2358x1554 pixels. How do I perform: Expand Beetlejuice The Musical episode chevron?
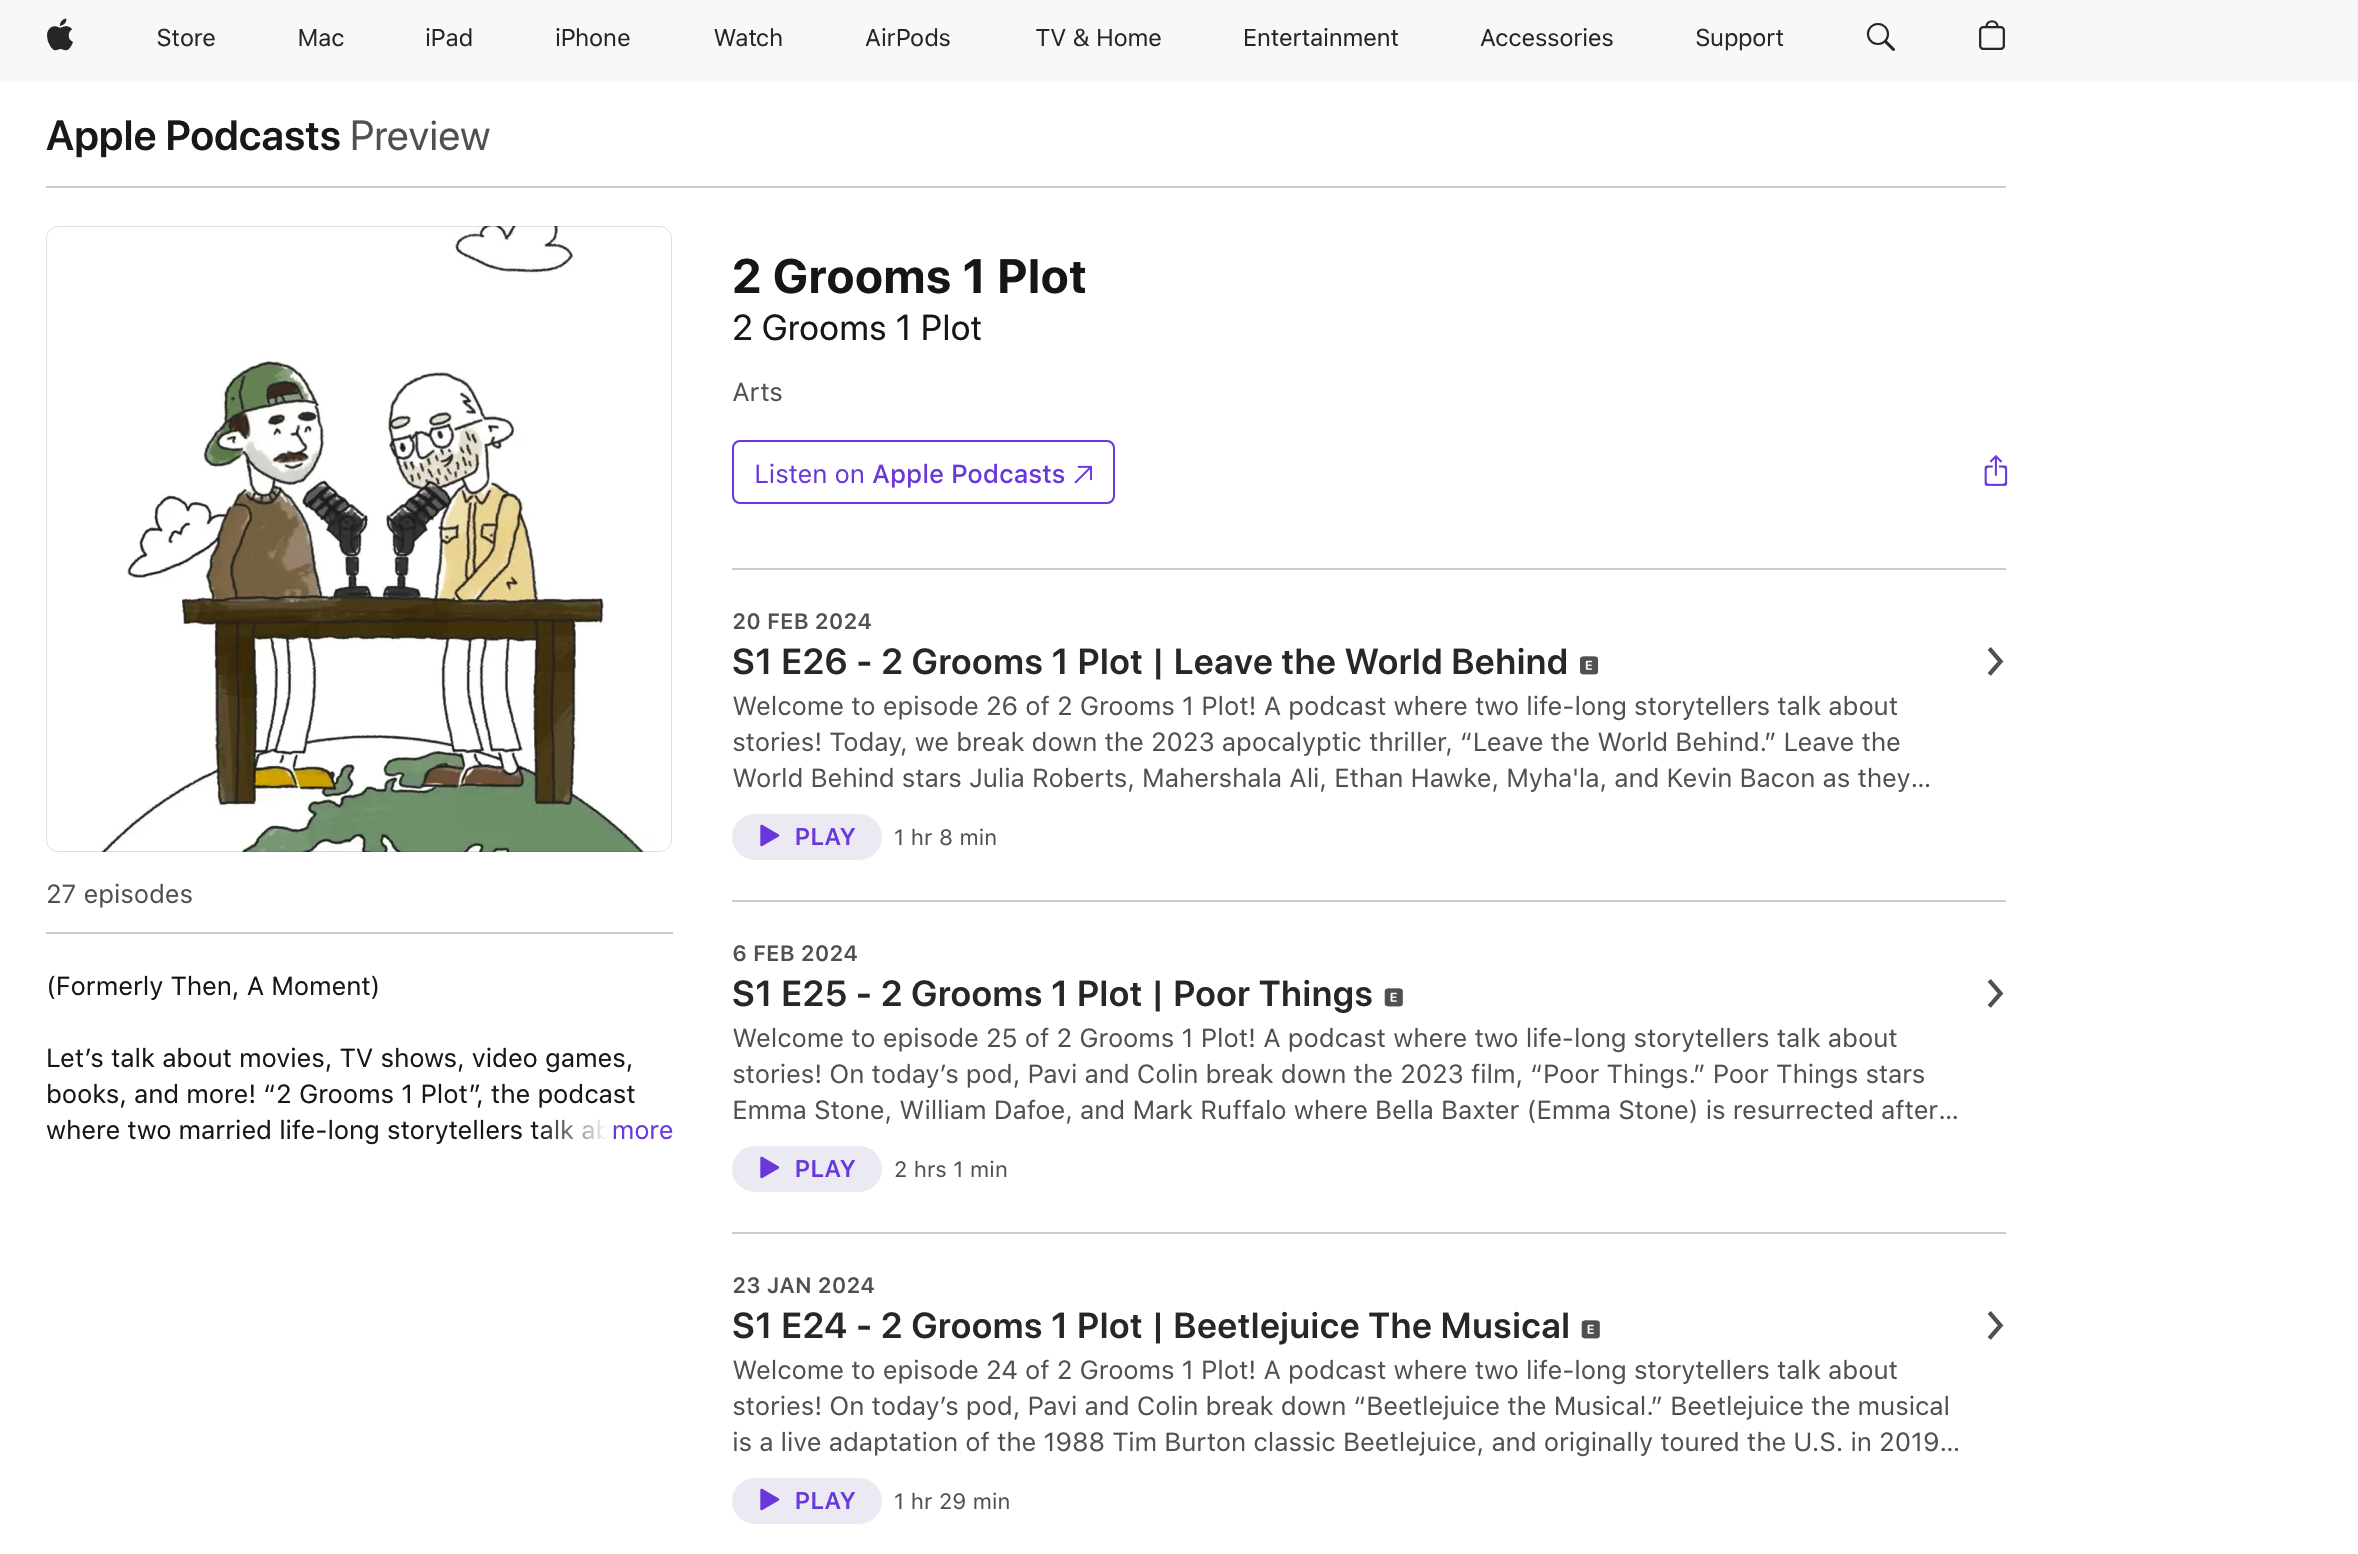coord(1994,1326)
